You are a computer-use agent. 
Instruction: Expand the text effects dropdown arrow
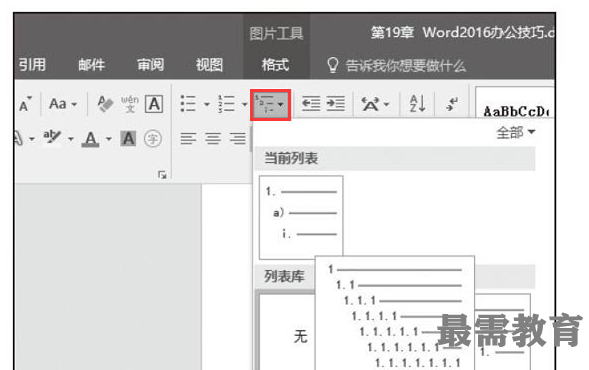tap(32, 139)
